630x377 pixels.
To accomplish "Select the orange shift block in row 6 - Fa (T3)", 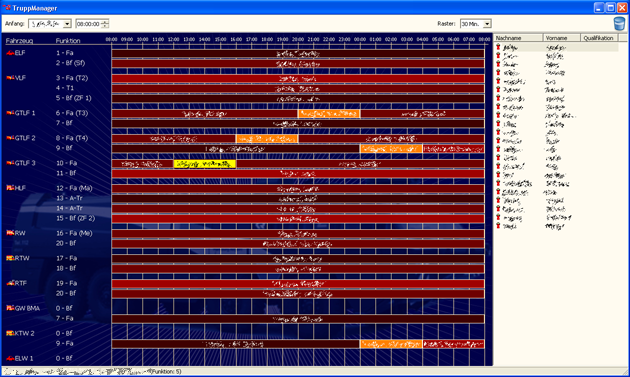I will [x=329, y=114].
